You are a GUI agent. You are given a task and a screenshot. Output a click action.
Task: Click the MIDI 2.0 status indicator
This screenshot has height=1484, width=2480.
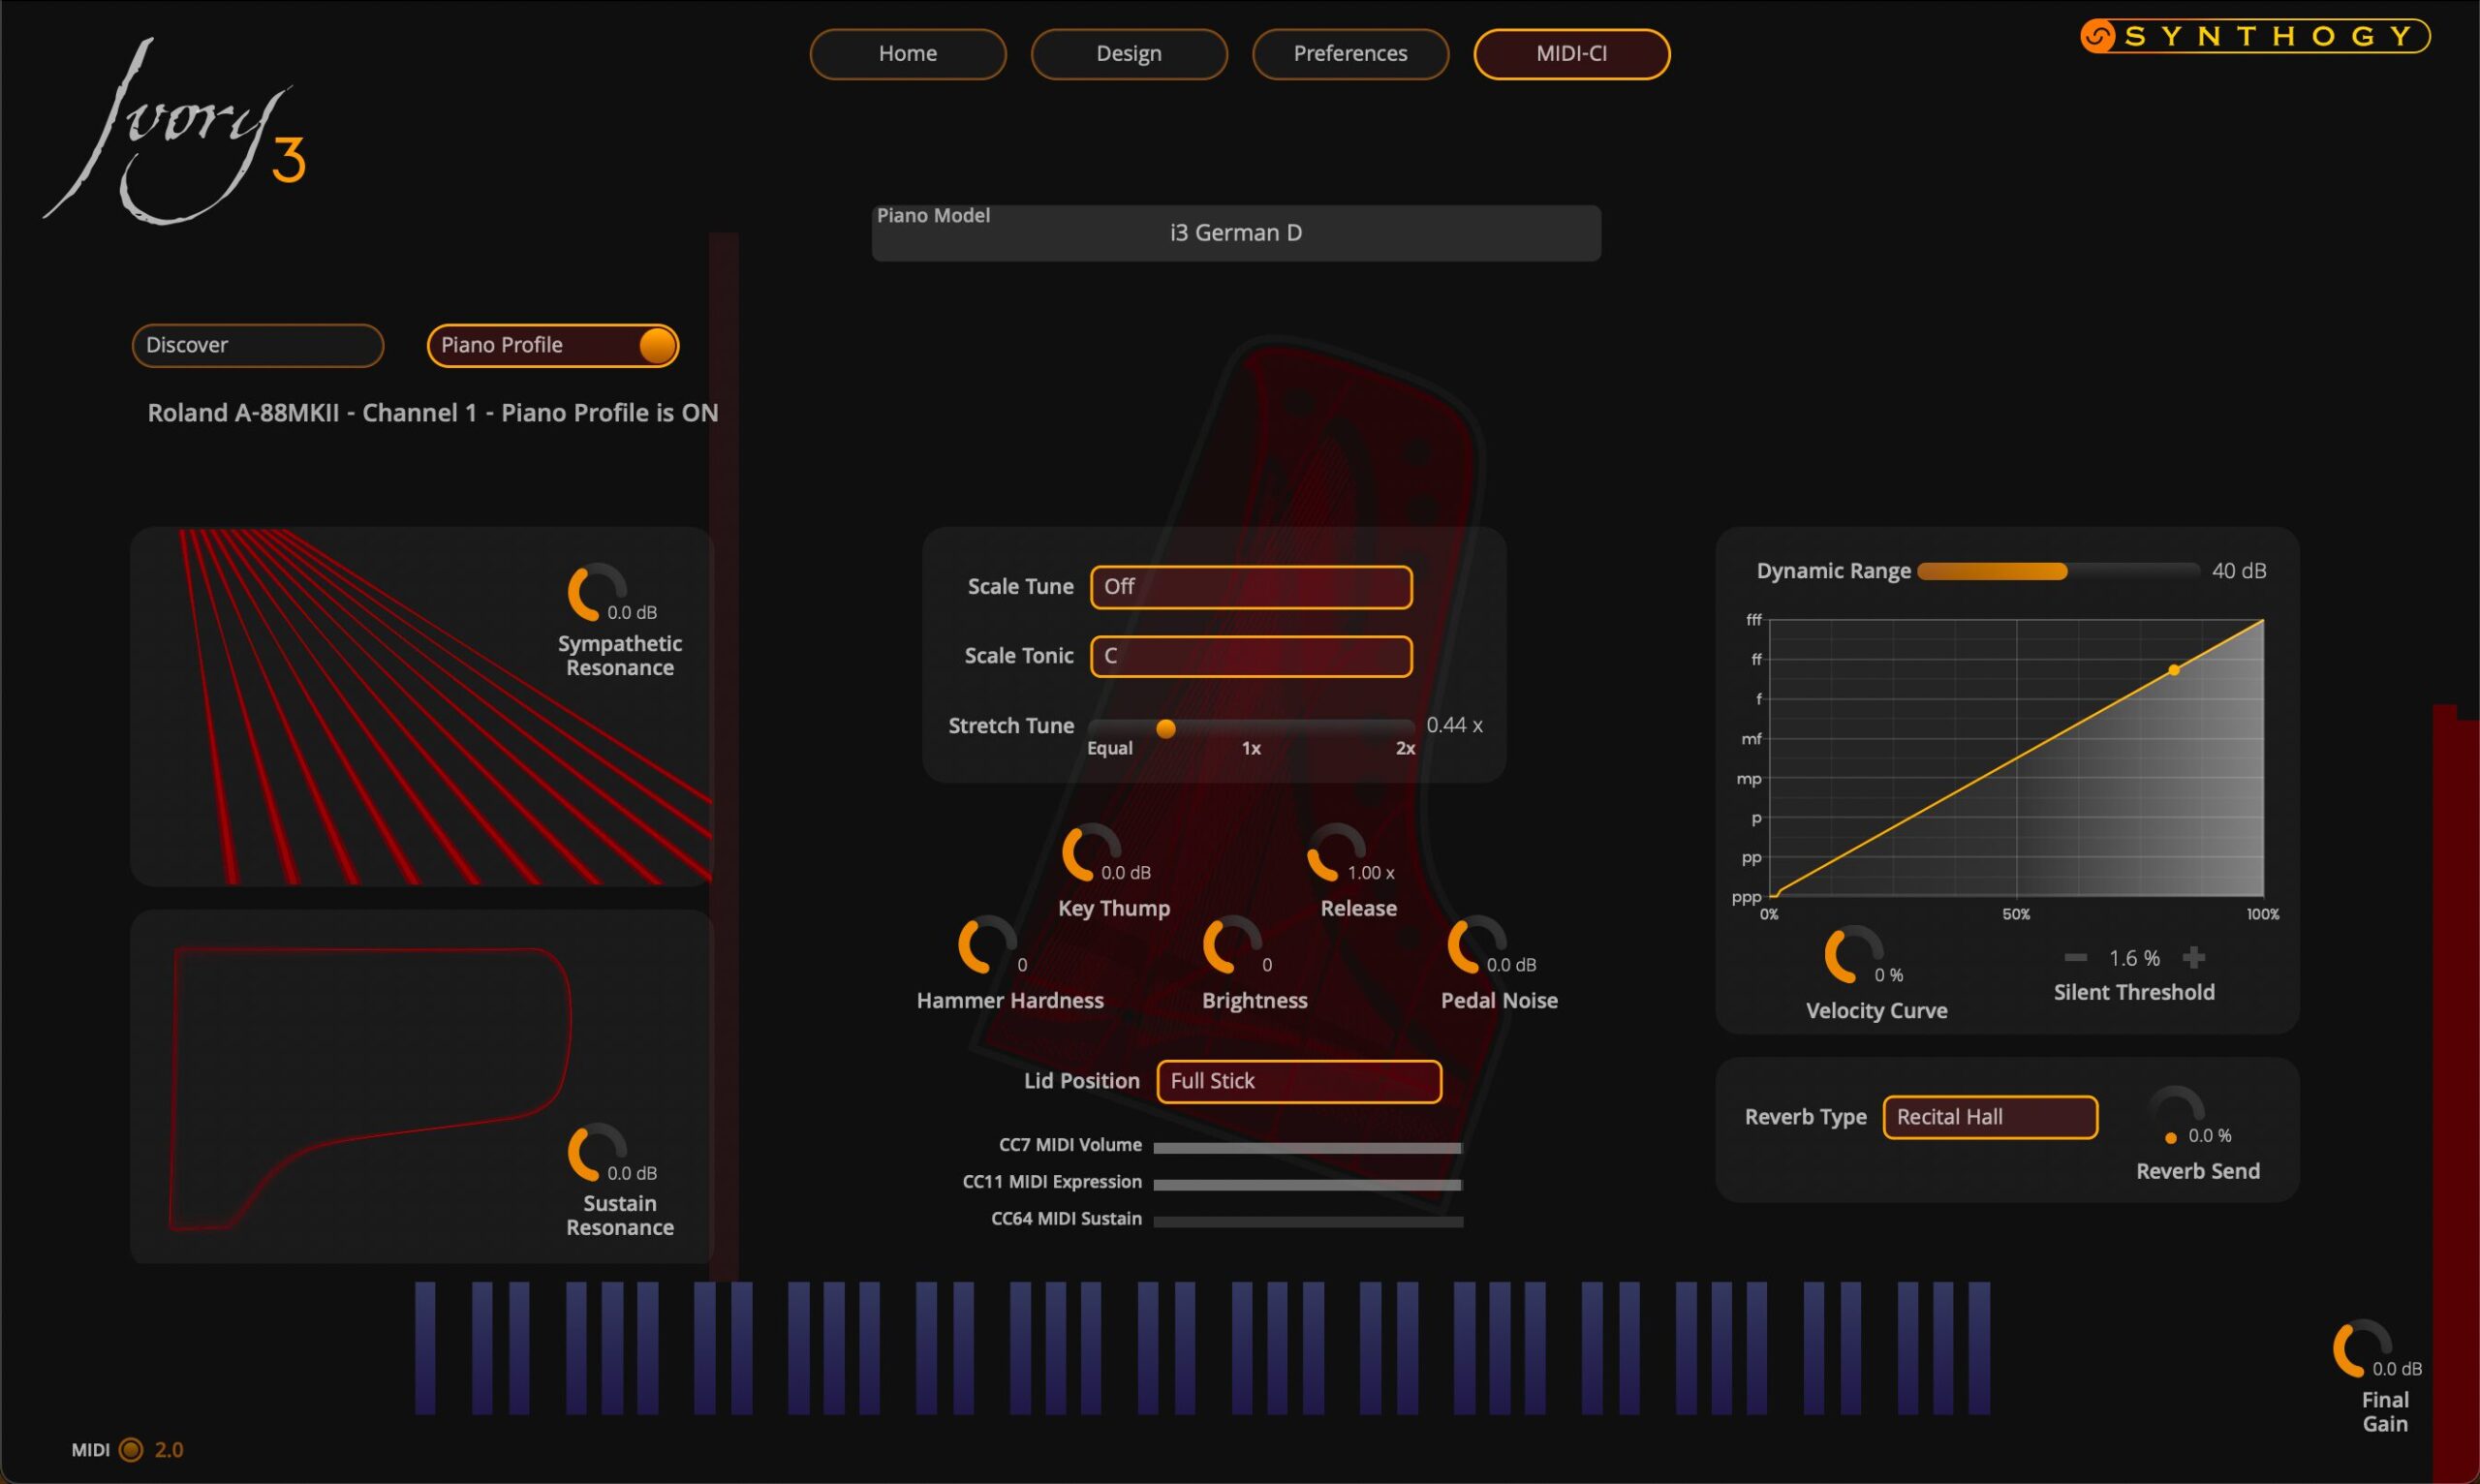pos(128,1449)
